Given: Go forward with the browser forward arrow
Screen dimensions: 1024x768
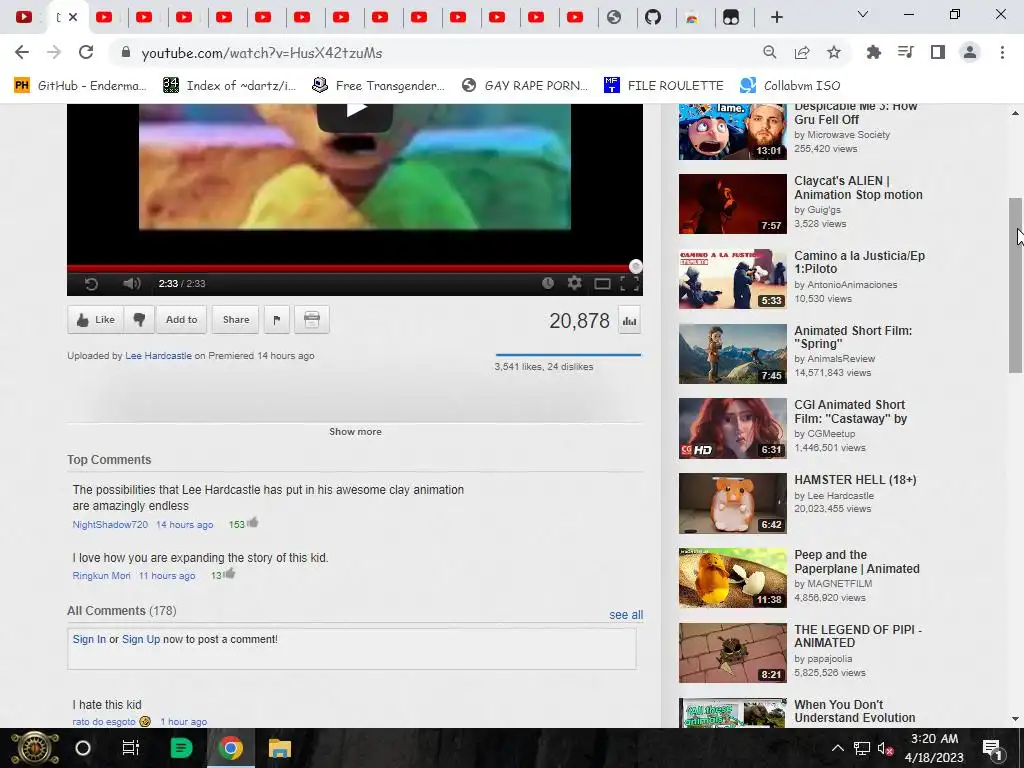Looking at the screenshot, I should pos(54,52).
